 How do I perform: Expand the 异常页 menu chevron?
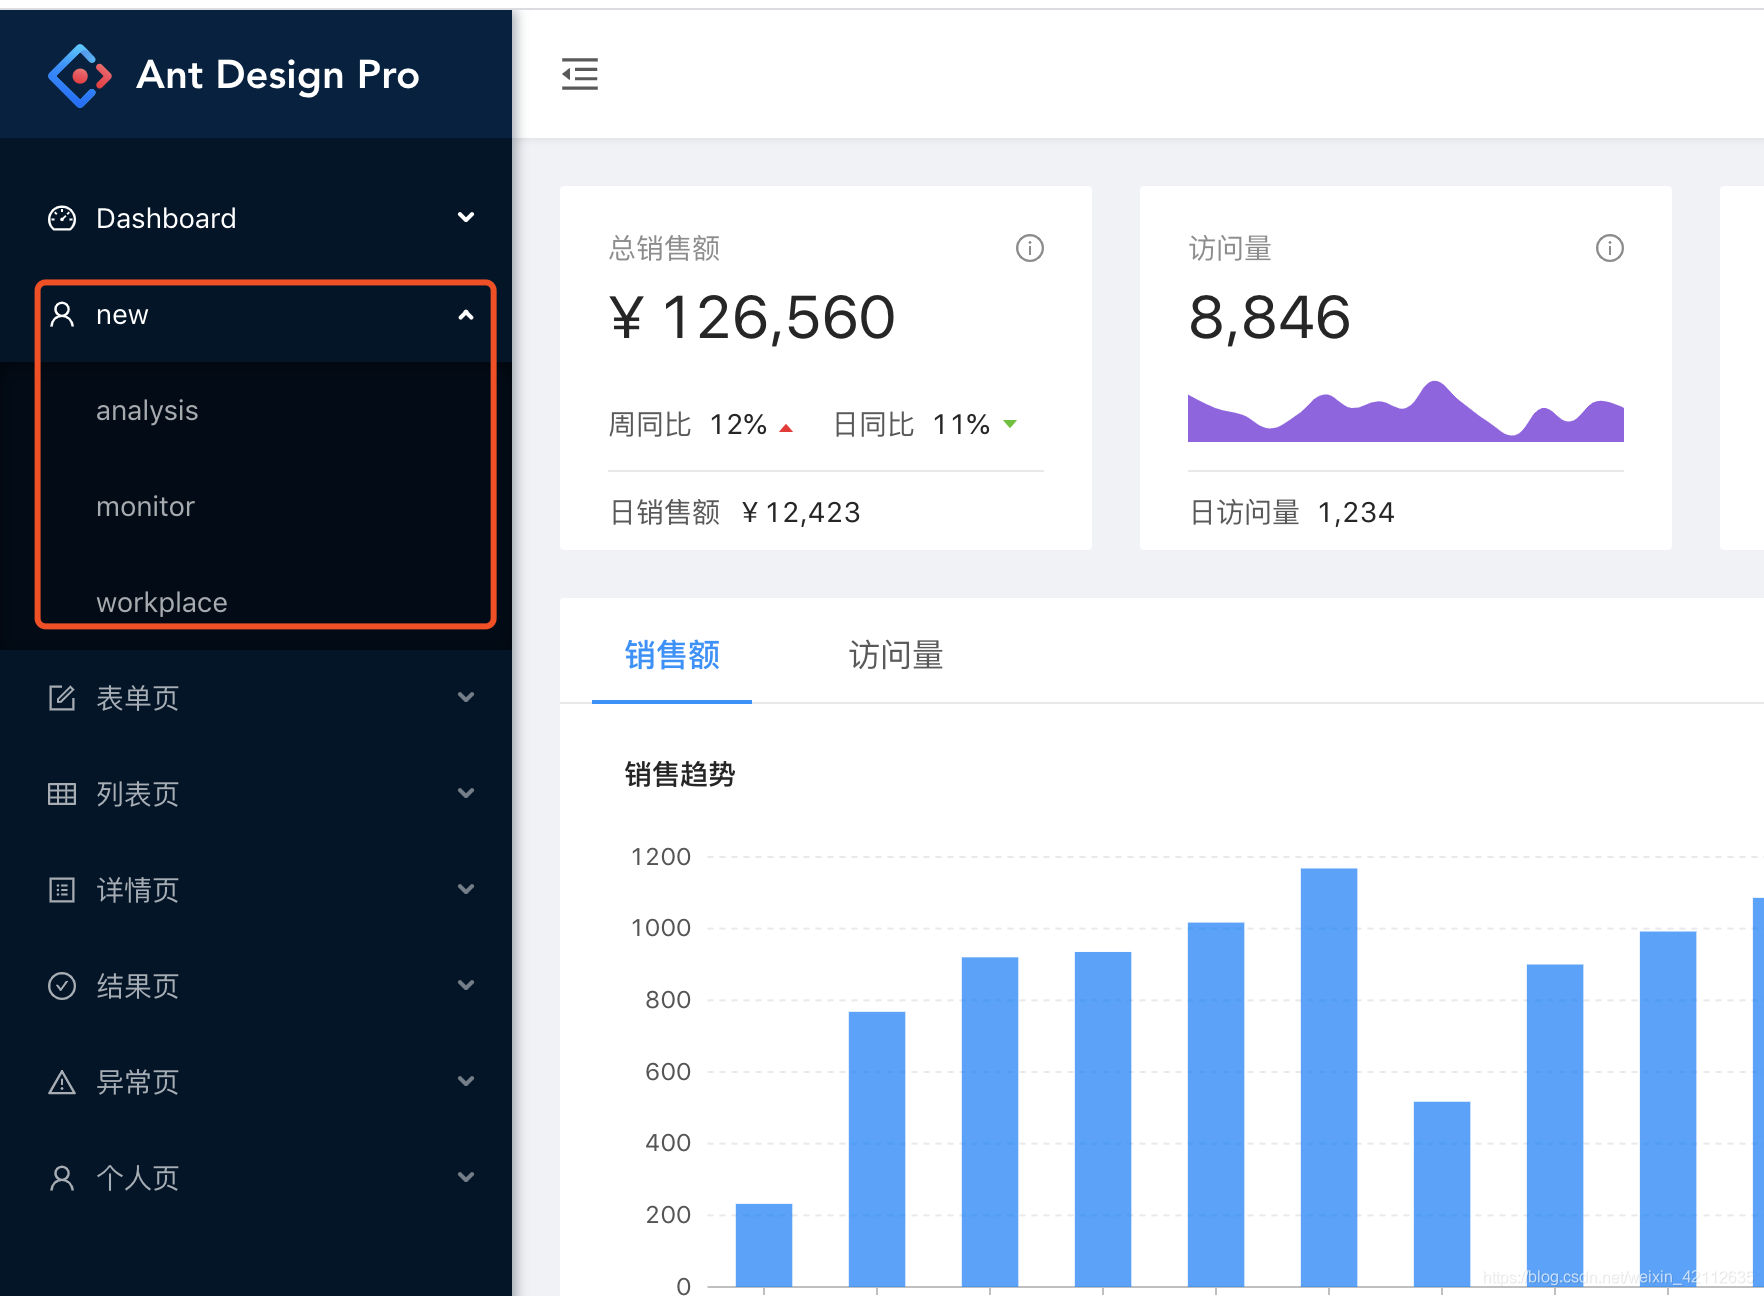click(466, 1081)
